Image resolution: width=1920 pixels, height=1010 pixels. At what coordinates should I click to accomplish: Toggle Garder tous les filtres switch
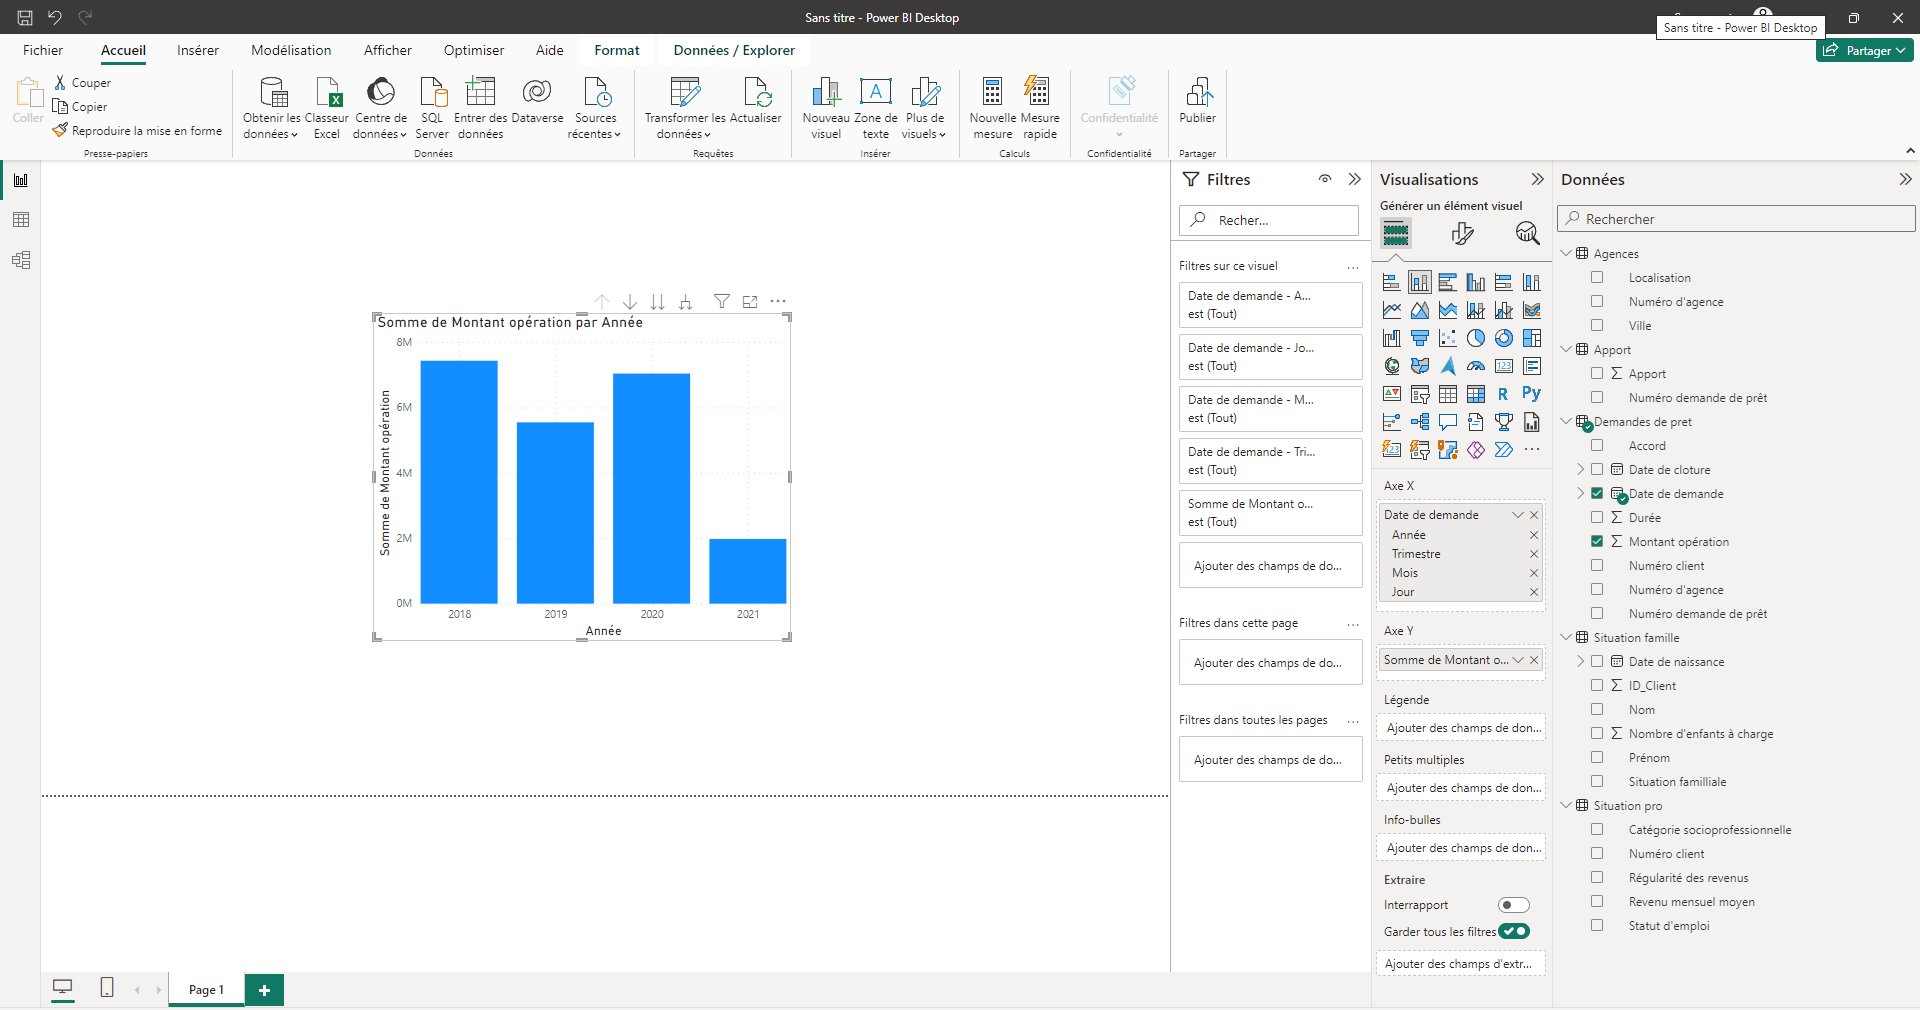coord(1514,931)
